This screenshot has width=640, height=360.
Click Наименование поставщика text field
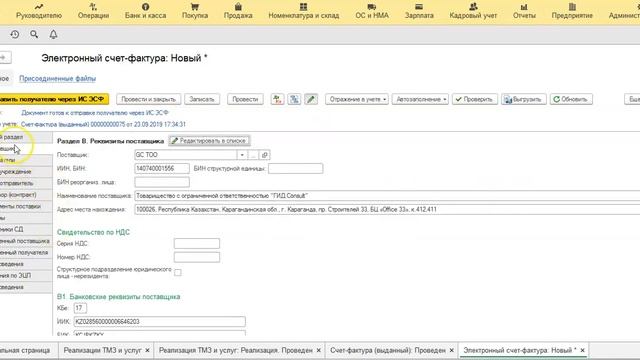pos(387,196)
